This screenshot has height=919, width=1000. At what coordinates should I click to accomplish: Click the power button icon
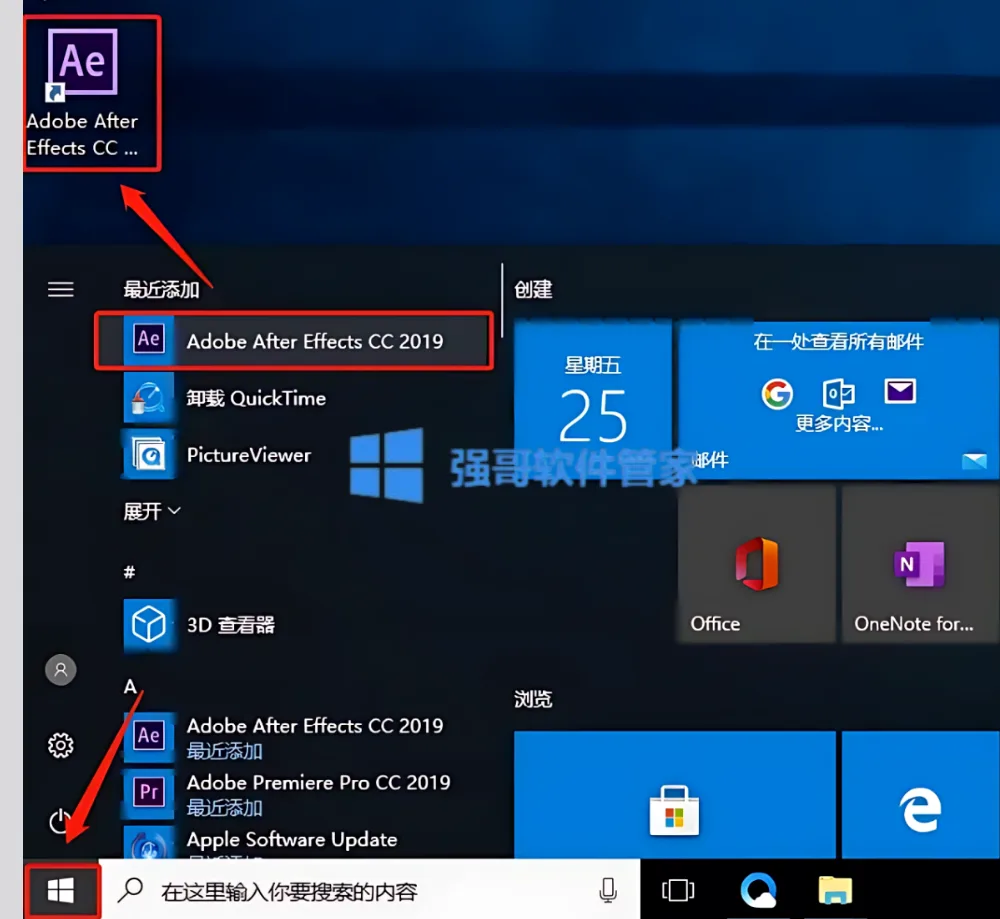pos(61,821)
